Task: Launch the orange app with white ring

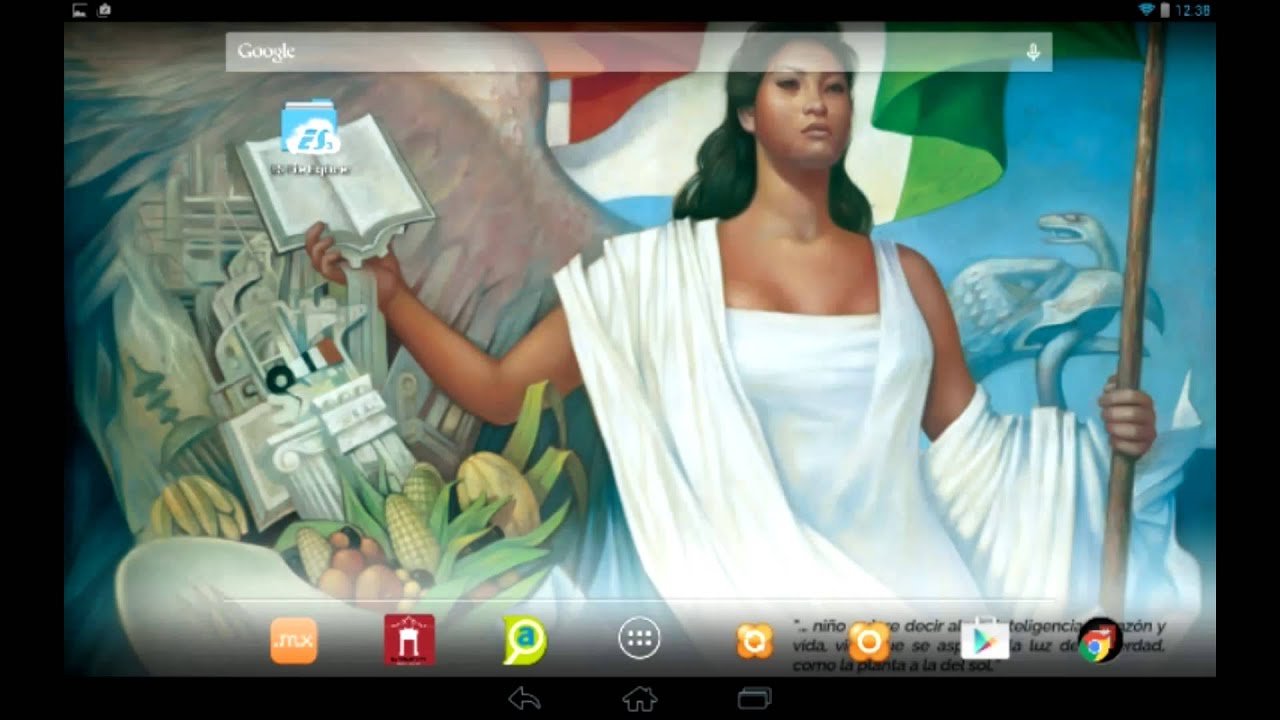Action: (869, 641)
